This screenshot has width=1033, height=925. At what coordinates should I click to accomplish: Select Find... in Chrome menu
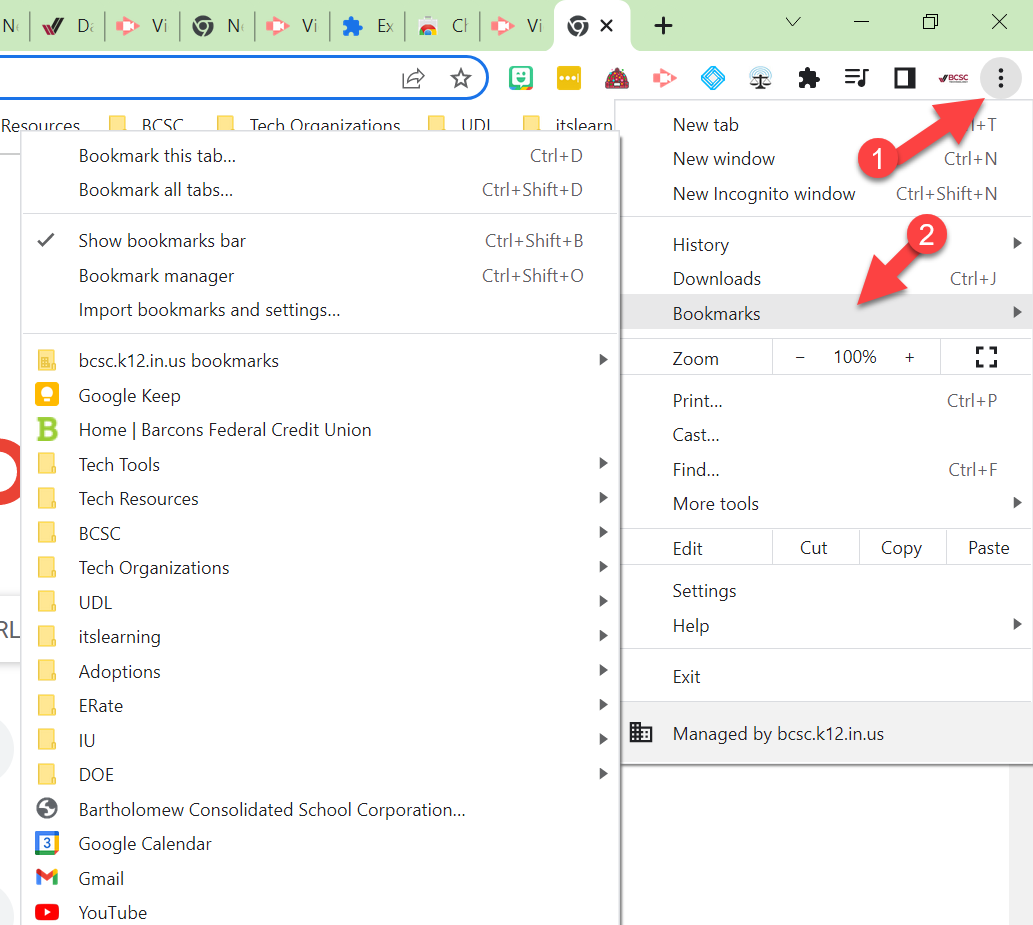(x=827, y=470)
